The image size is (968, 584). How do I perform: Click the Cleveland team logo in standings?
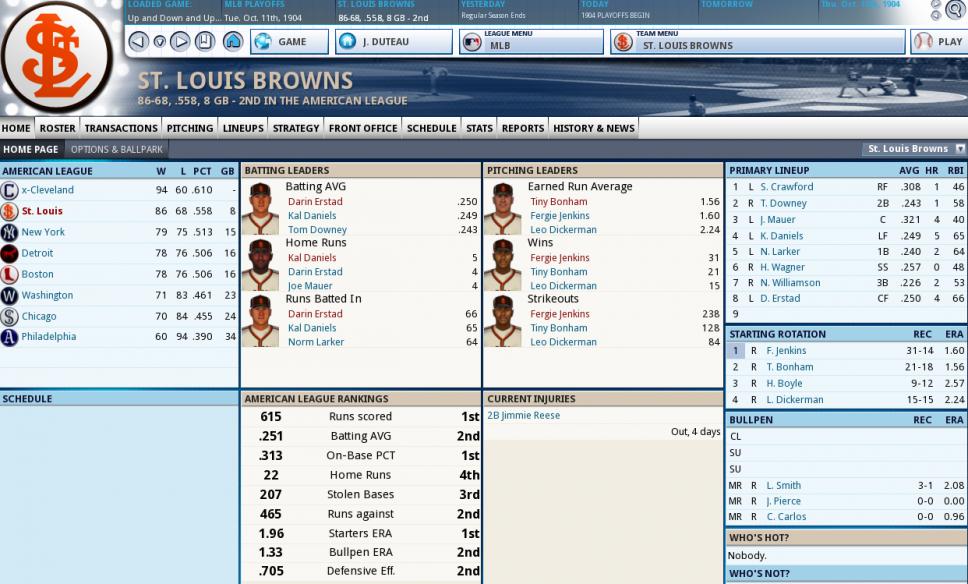coord(9,190)
